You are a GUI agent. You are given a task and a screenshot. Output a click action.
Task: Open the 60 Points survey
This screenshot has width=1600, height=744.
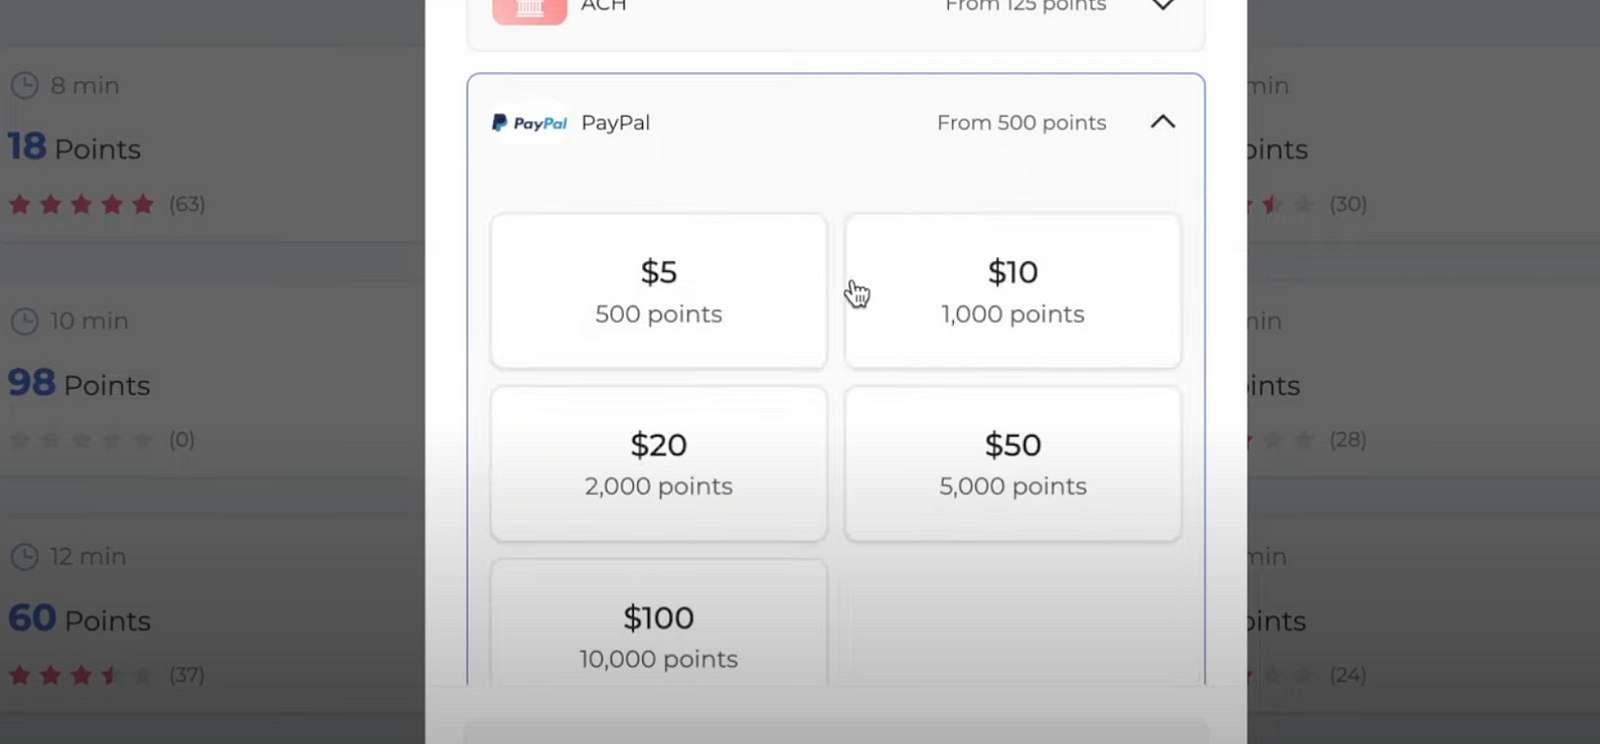79,620
